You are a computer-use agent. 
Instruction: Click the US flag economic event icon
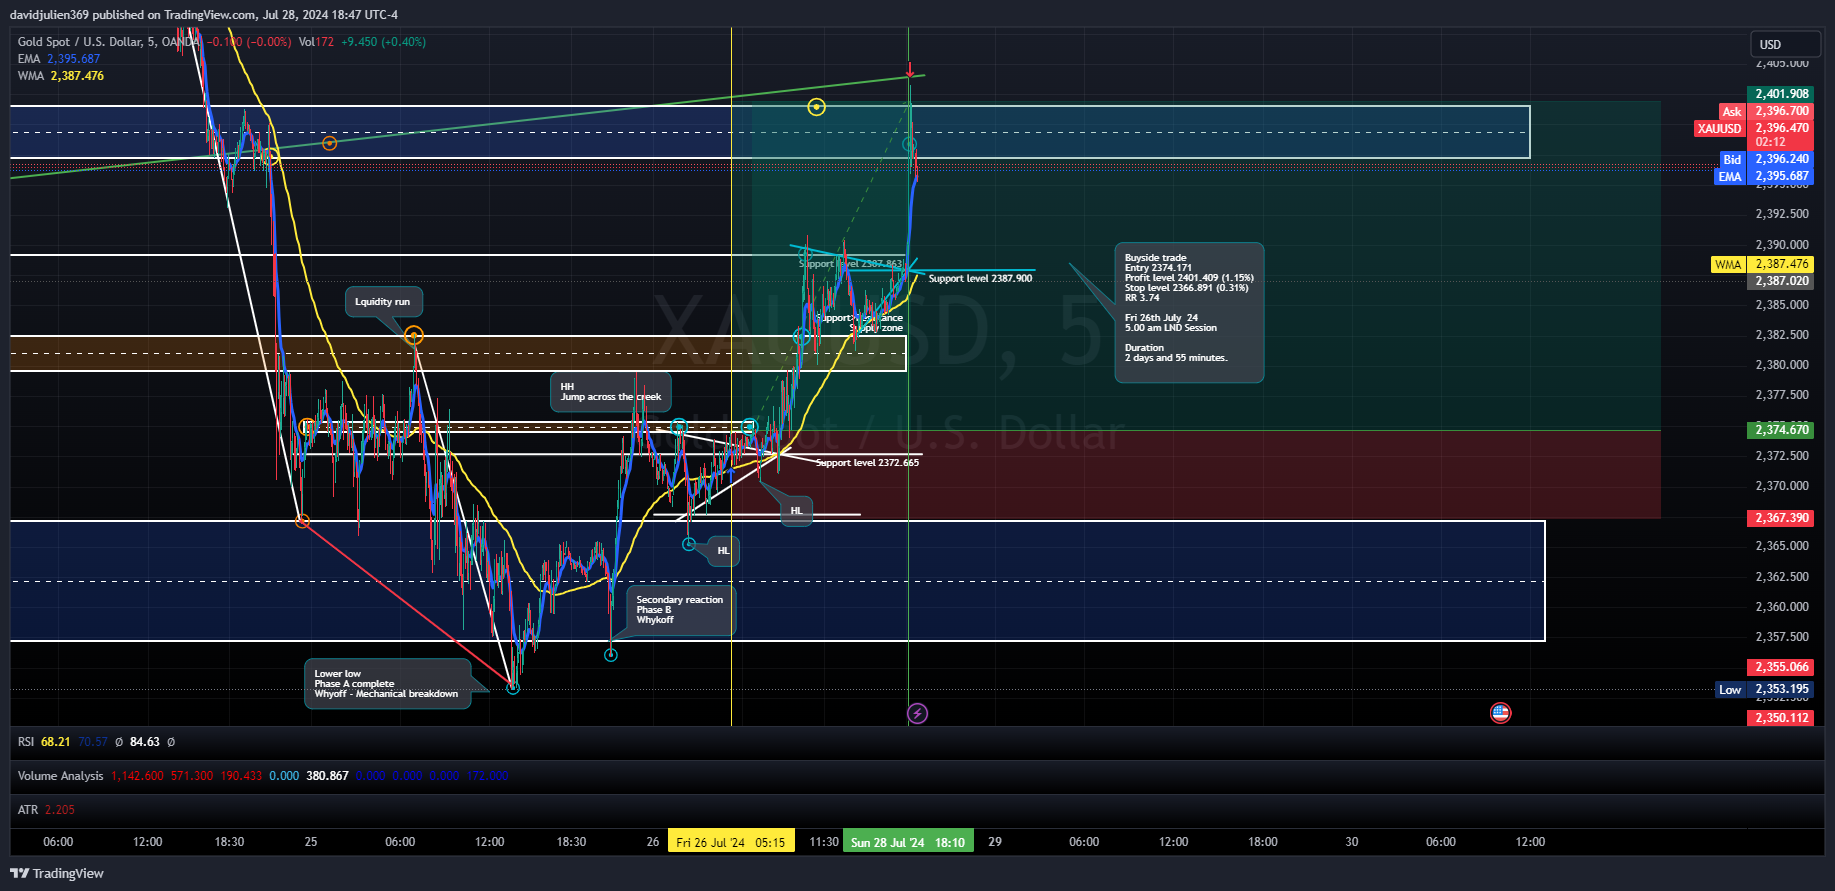[x=1500, y=713]
